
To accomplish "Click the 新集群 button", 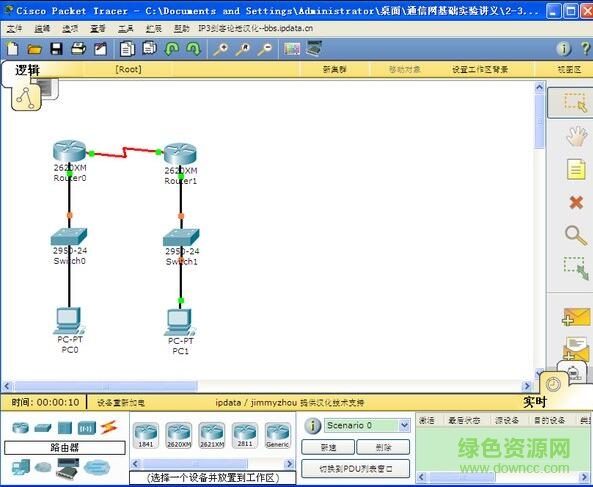I will click(334, 70).
